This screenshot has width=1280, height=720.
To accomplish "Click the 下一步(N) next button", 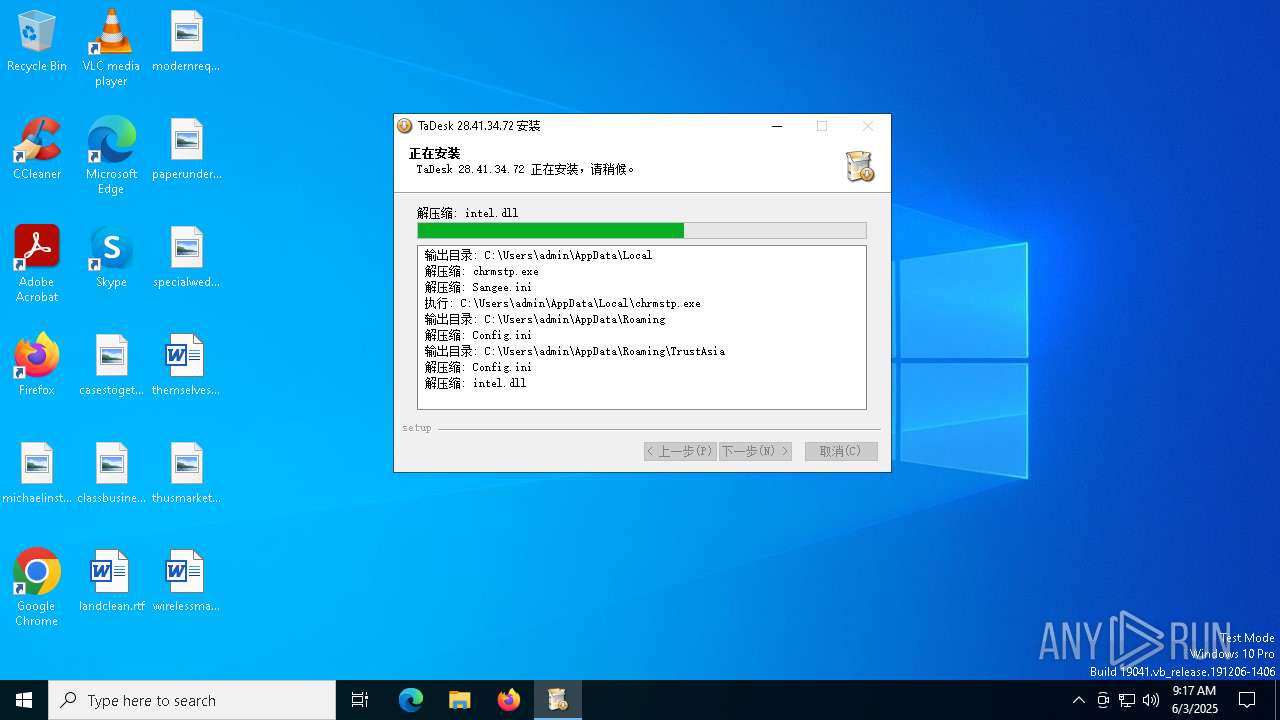I will [755, 451].
